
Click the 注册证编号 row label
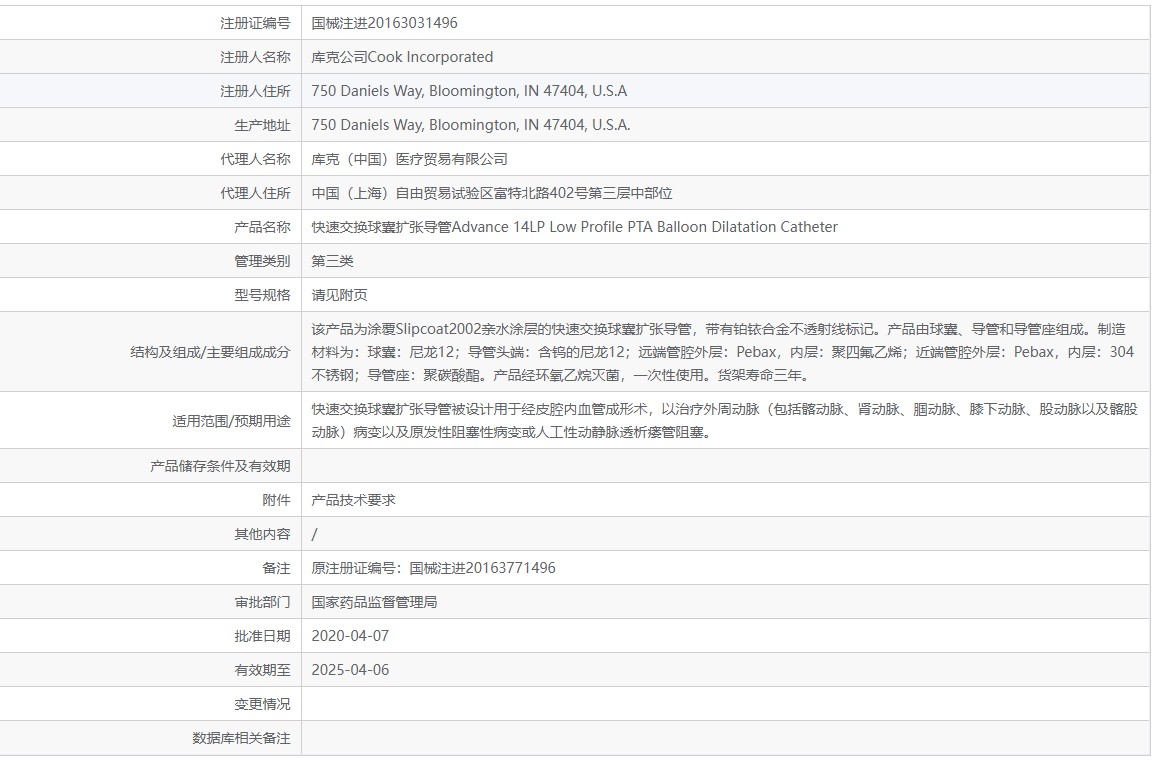[255, 23]
